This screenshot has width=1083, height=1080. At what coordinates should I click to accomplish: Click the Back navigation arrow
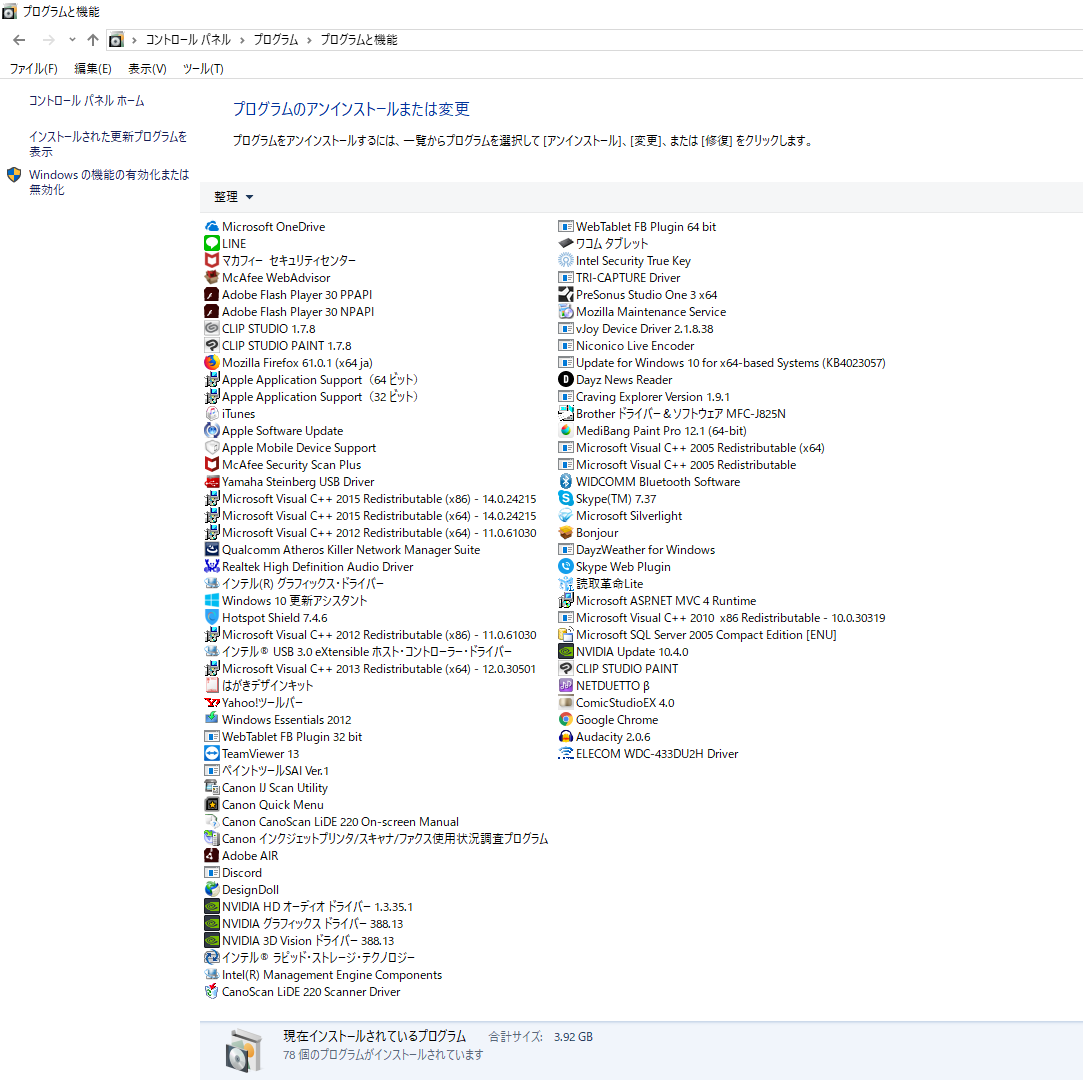click(19, 40)
